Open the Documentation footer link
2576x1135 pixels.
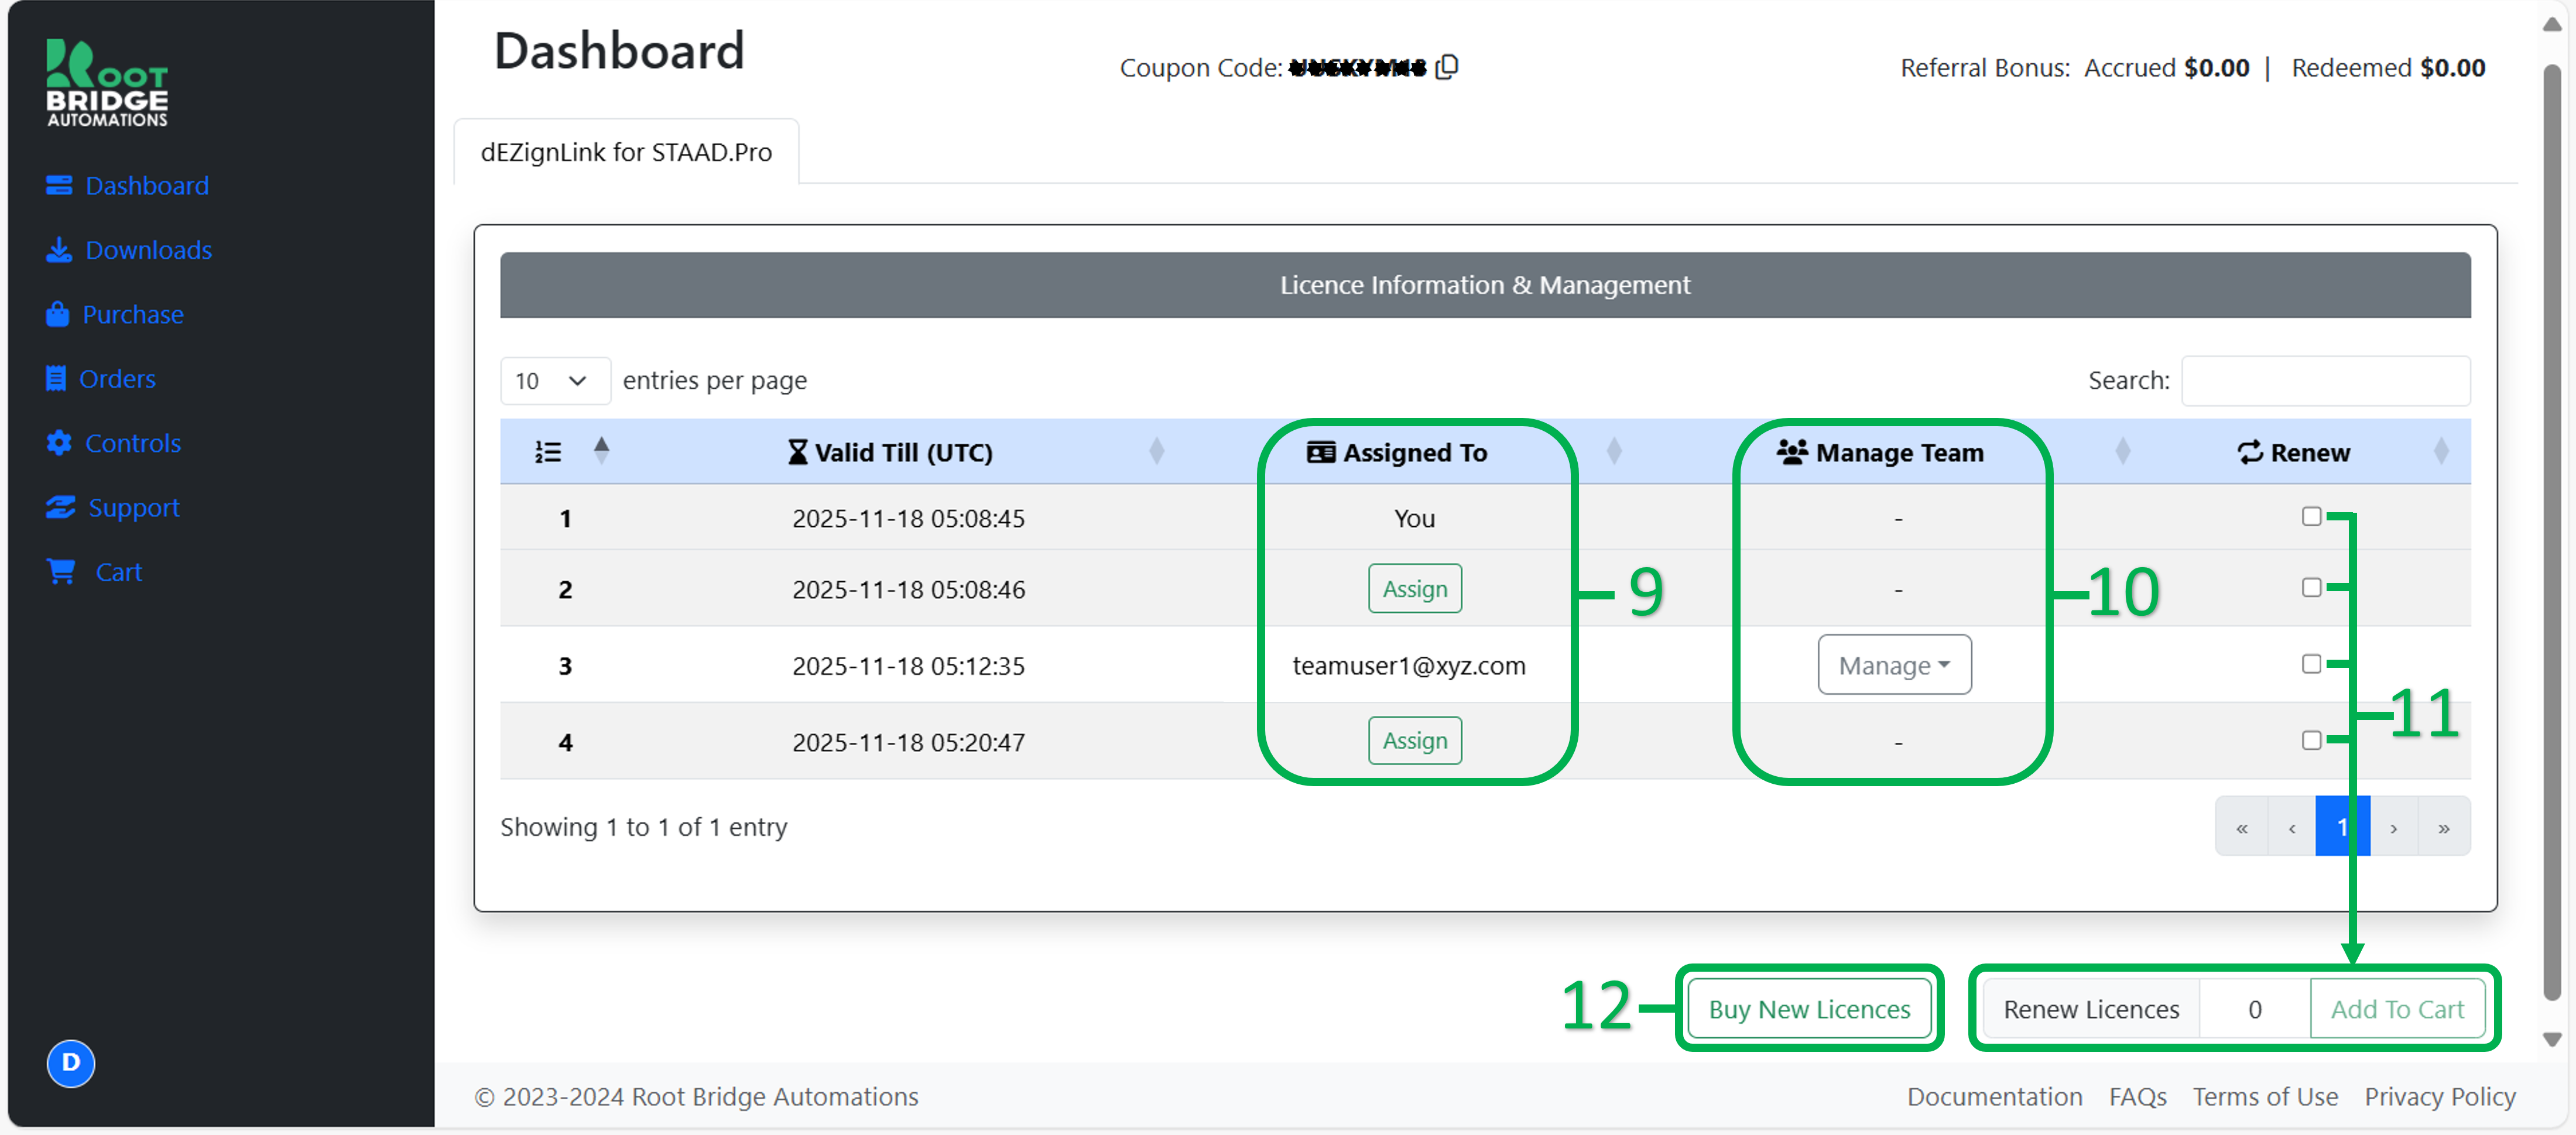[x=1994, y=1097]
